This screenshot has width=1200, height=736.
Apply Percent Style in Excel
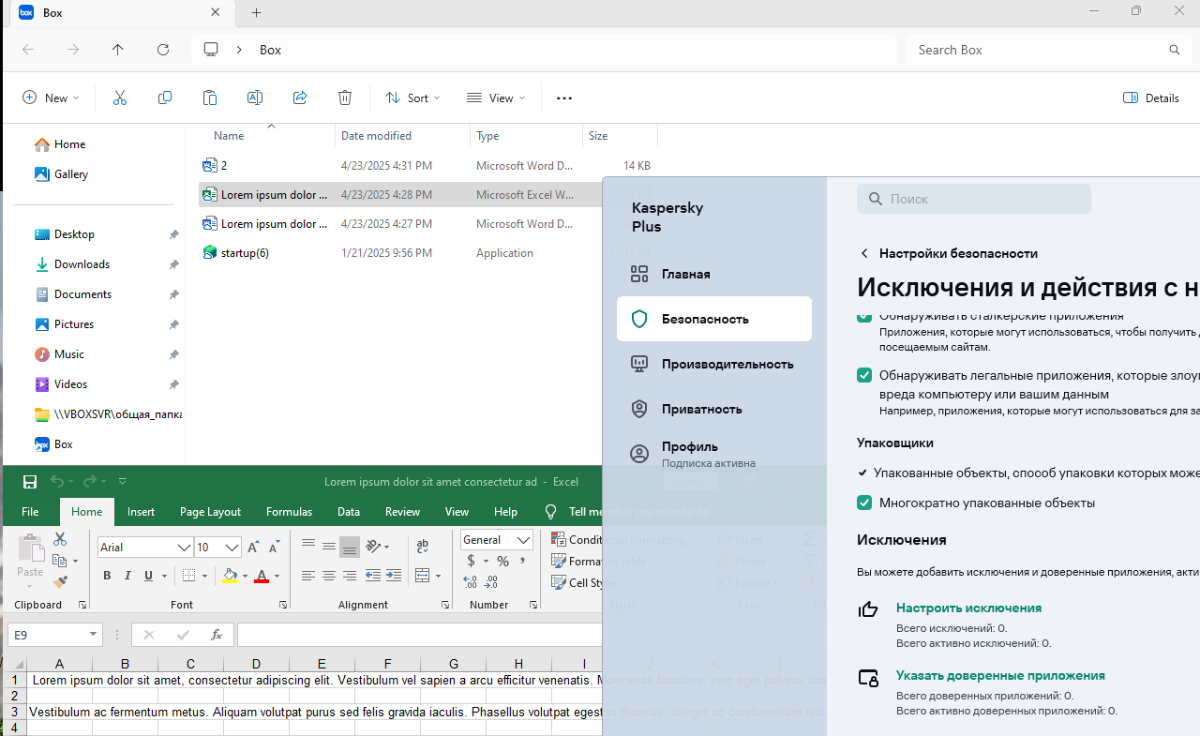(502, 562)
